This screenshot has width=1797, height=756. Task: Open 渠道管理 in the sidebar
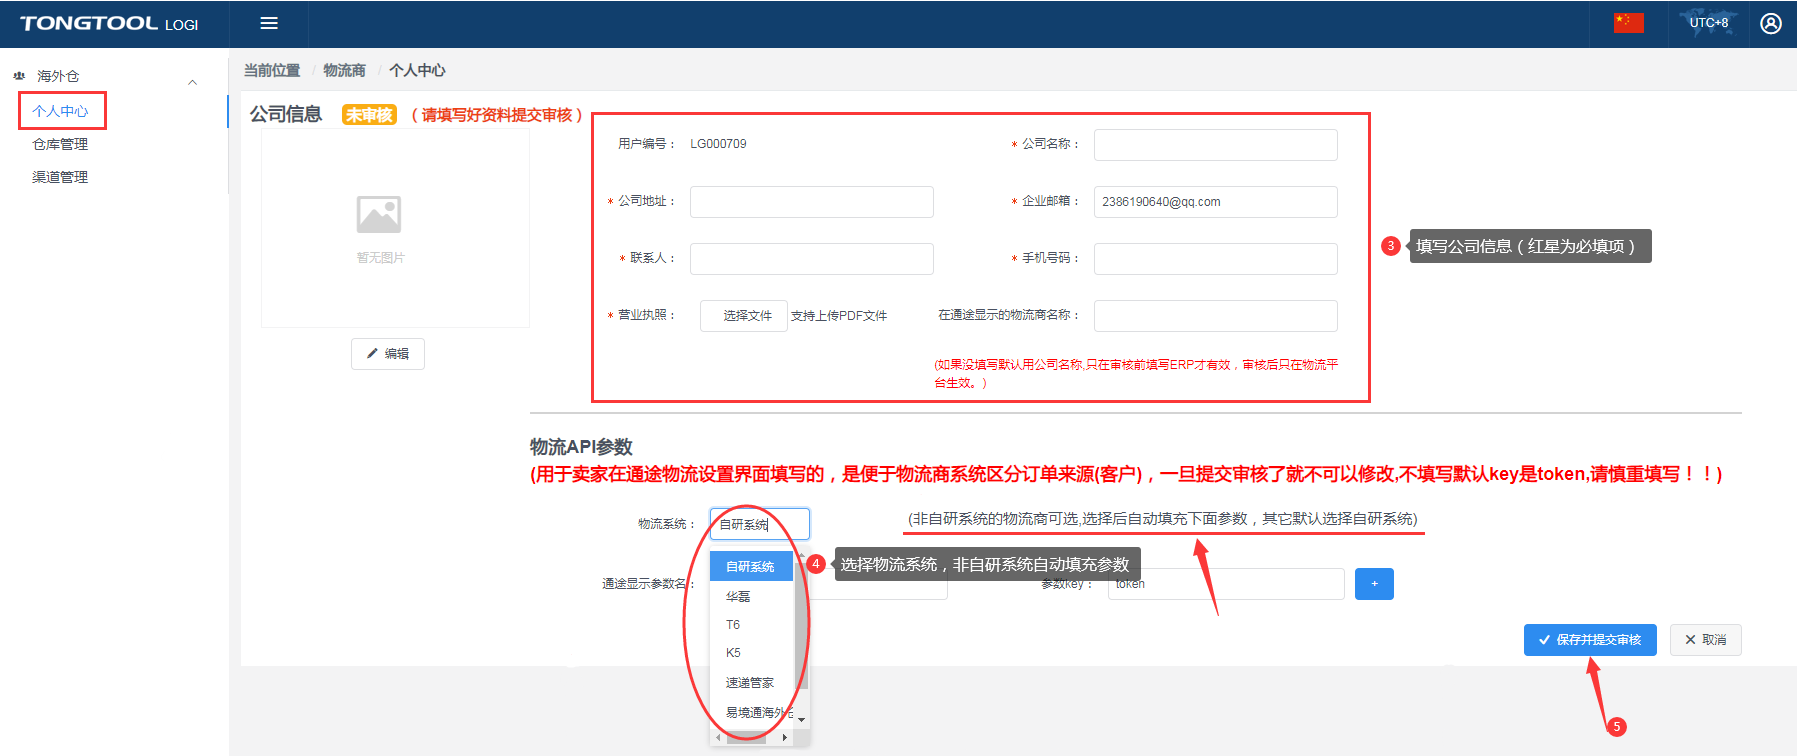[60, 177]
